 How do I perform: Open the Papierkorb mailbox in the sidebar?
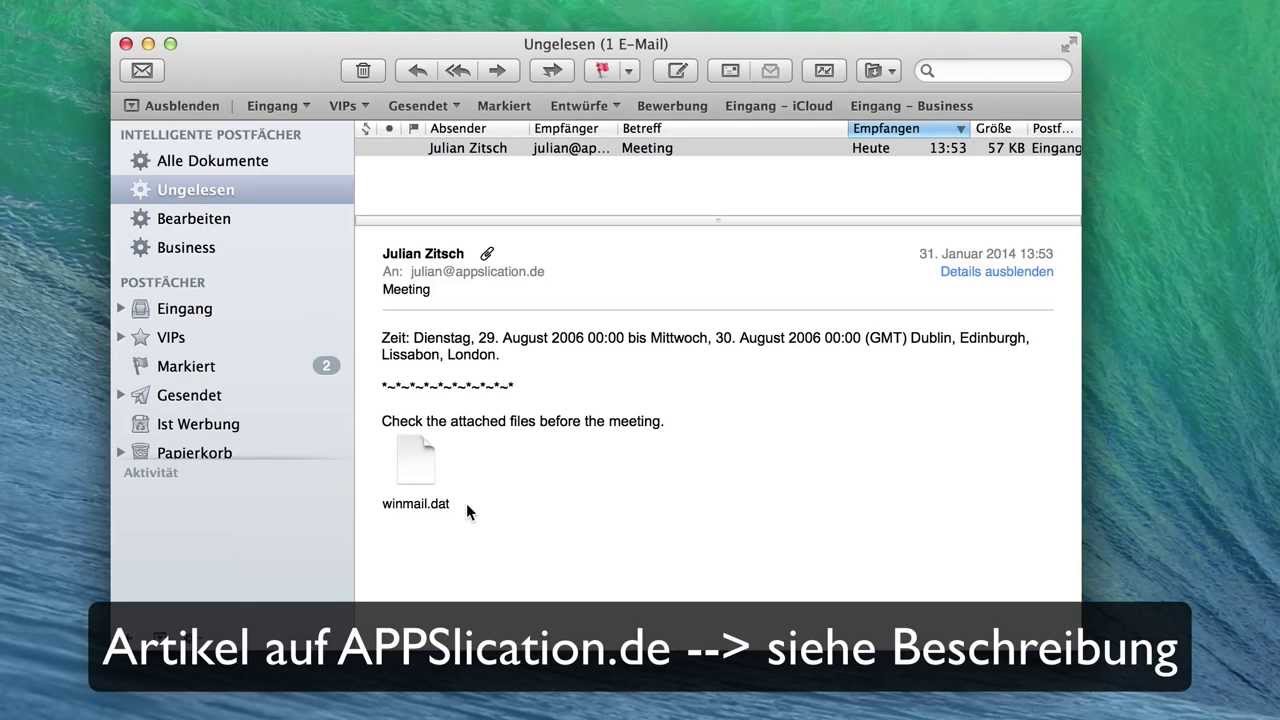pos(194,453)
